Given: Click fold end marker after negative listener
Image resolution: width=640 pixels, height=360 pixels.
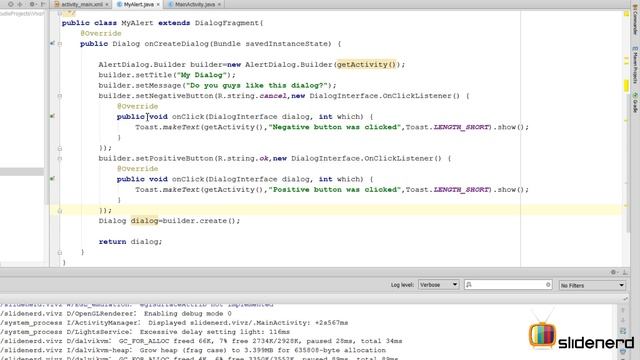Looking at the screenshot, I should tap(60, 148).
